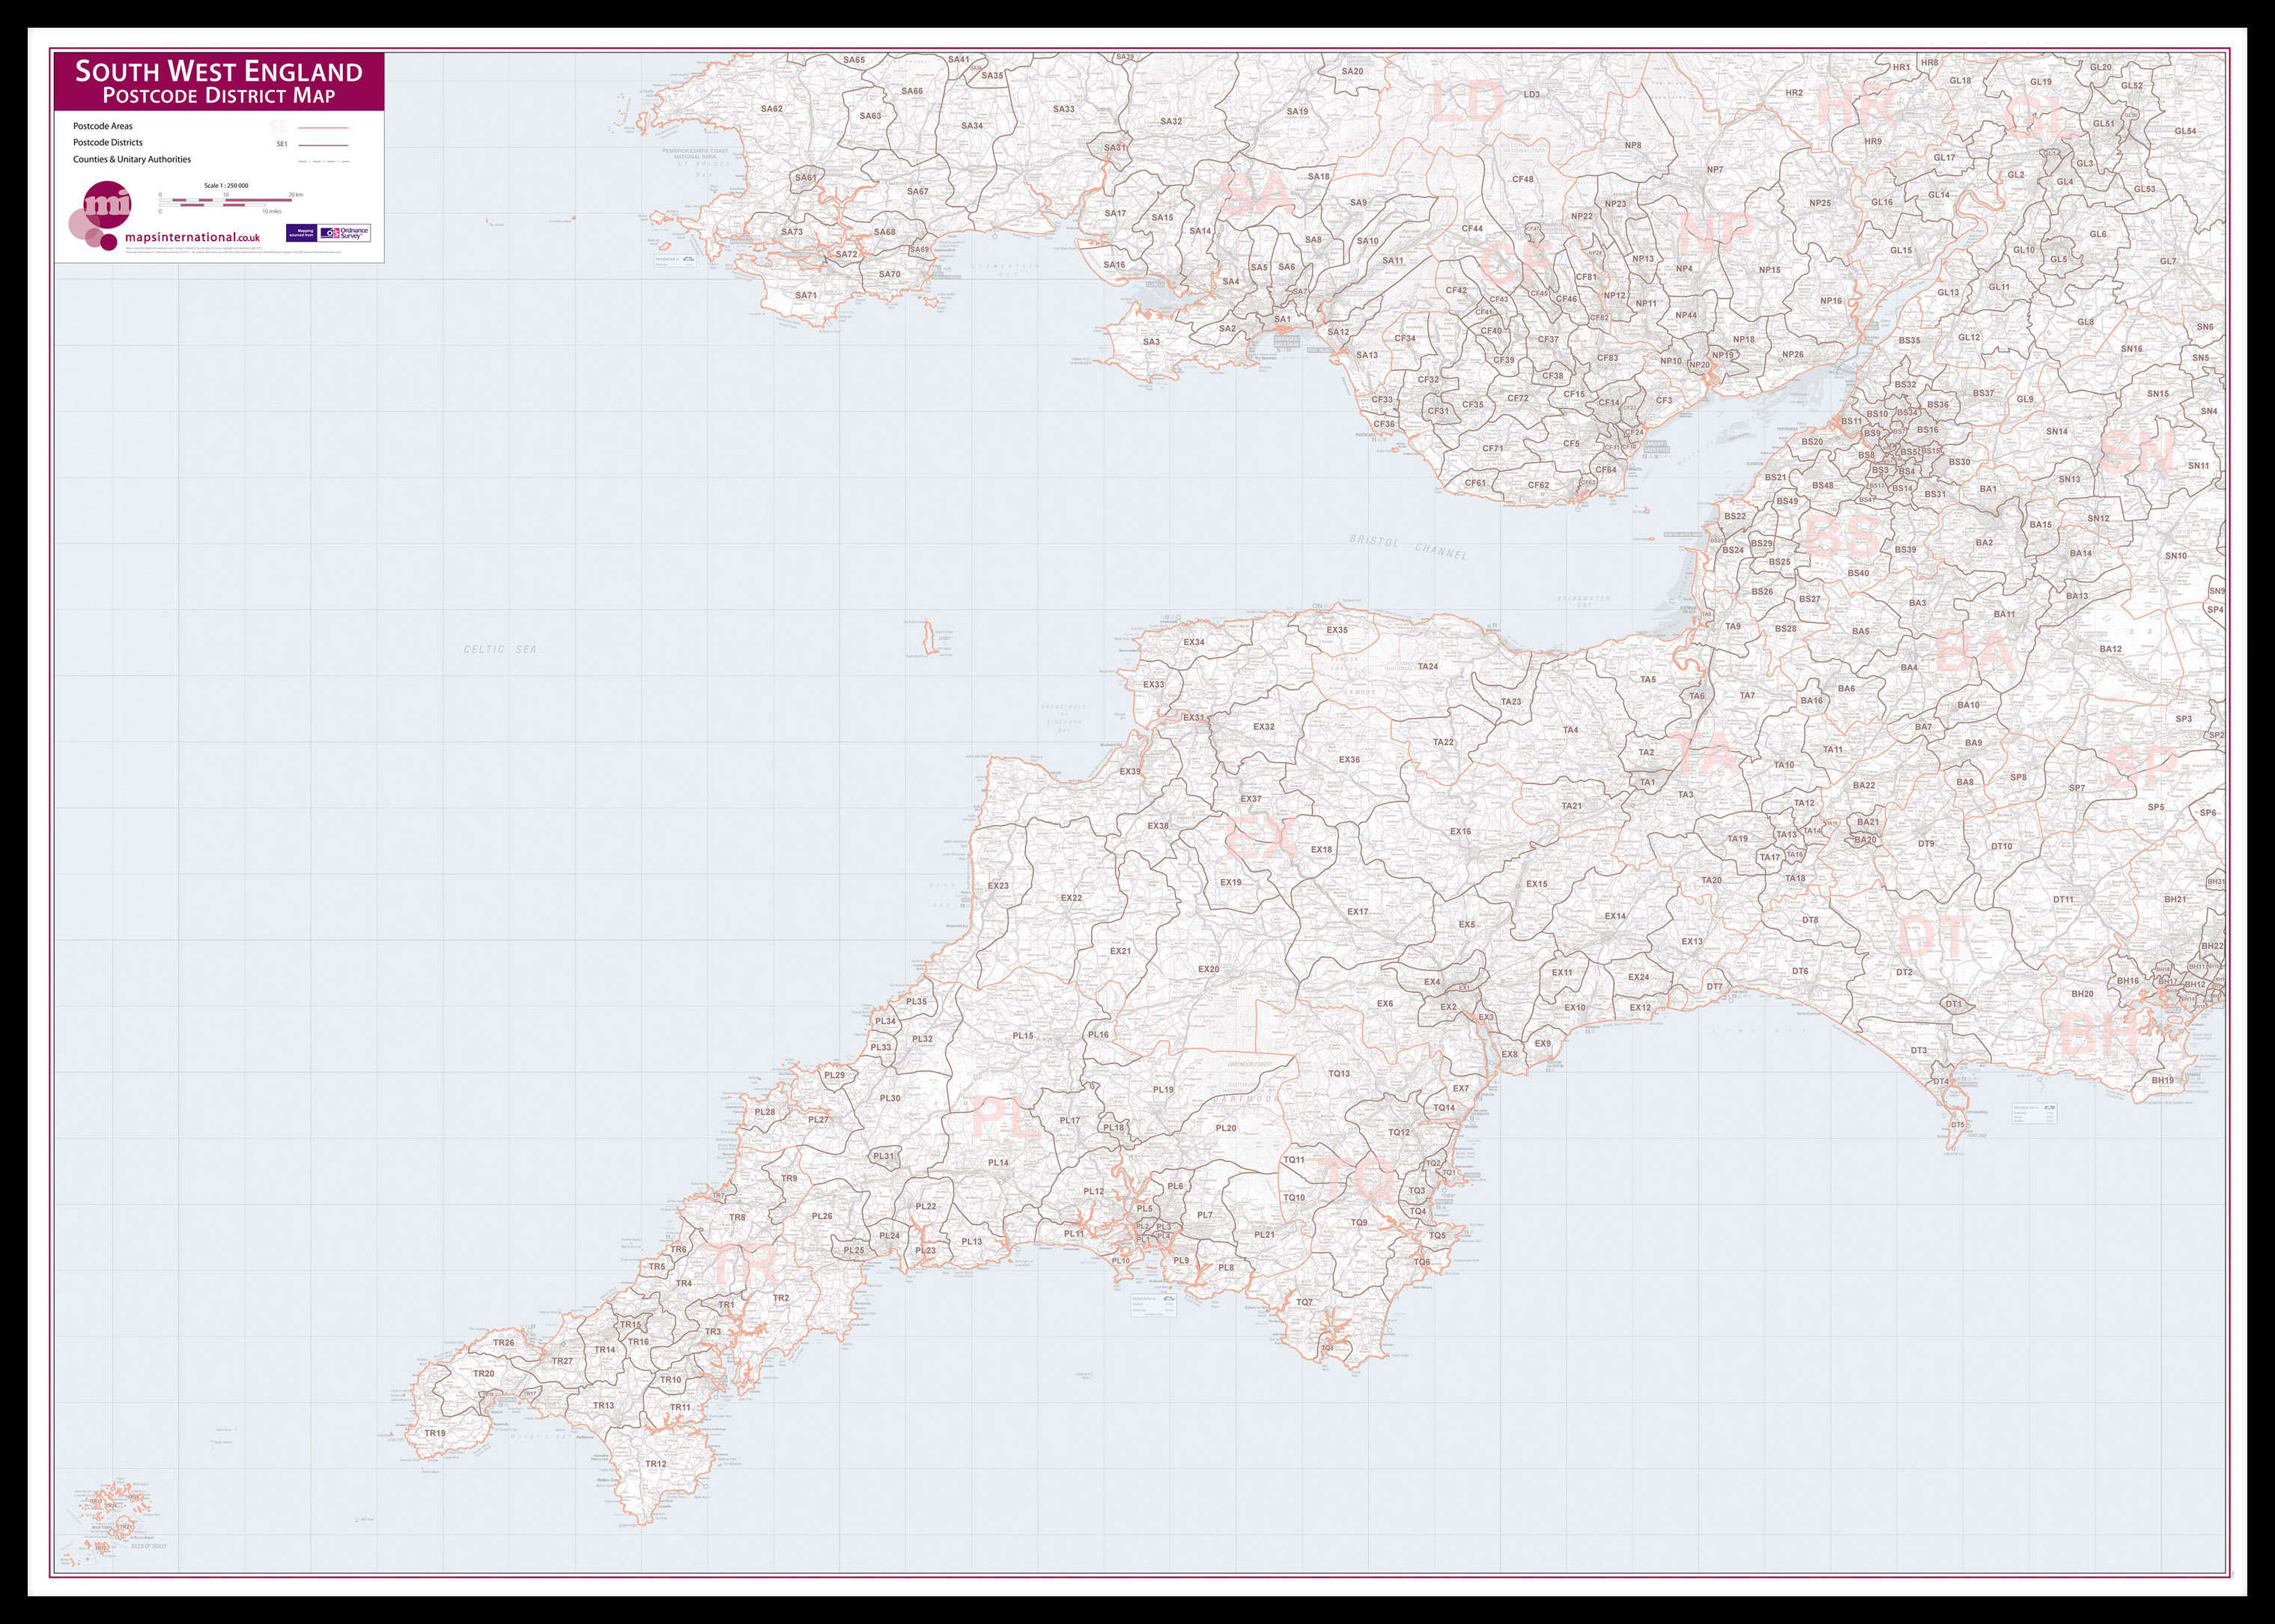Select the 'Postcode Areas' legend entry
Image resolution: width=2275 pixels, height=1624 pixels.
[x=103, y=126]
